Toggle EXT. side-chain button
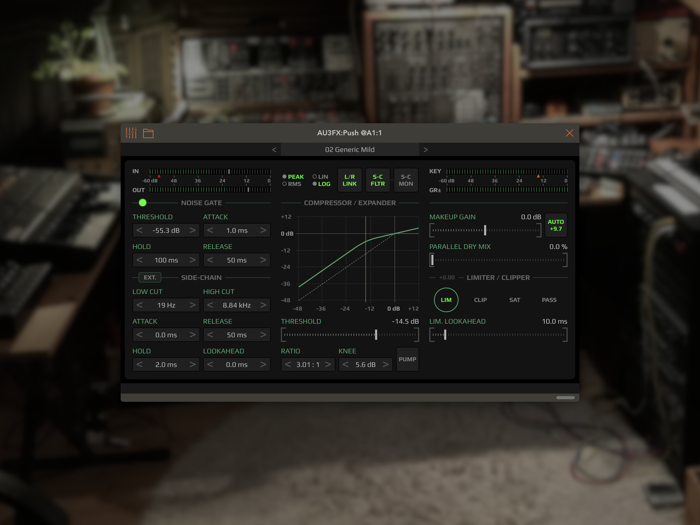The width and height of the screenshot is (700, 525). click(x=150, y=277)
